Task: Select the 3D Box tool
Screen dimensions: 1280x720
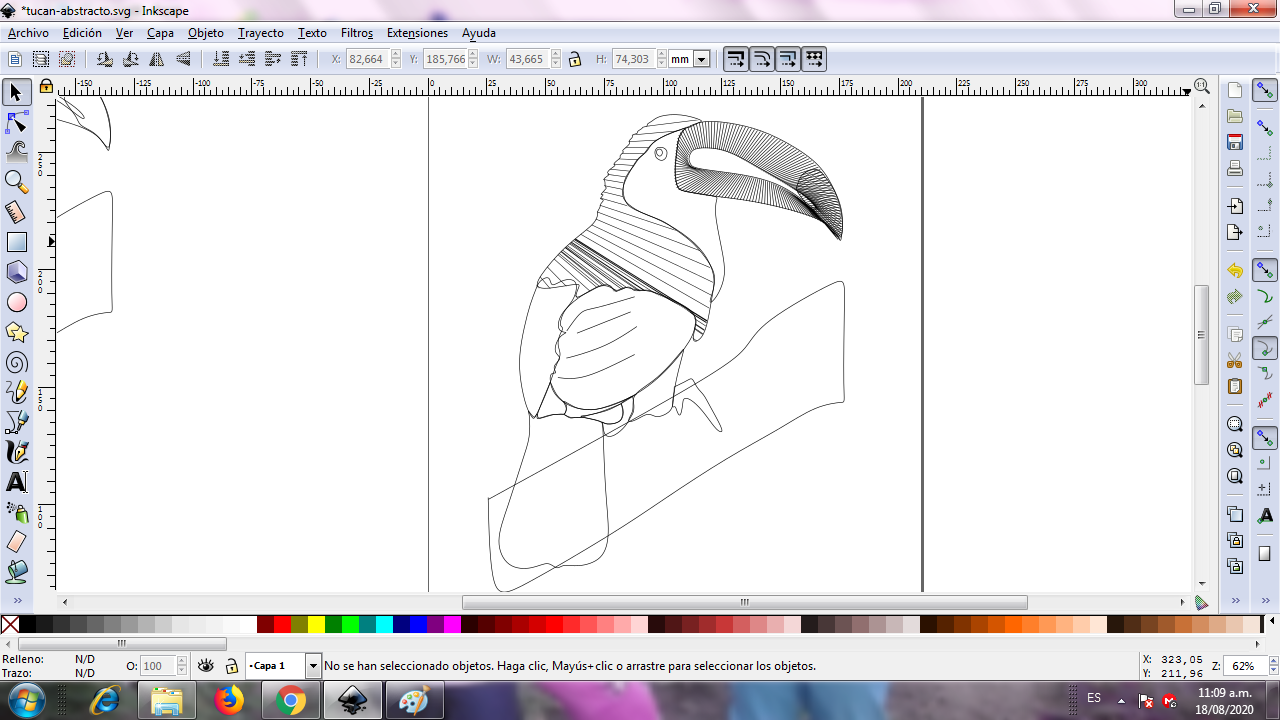Action: 16,272
